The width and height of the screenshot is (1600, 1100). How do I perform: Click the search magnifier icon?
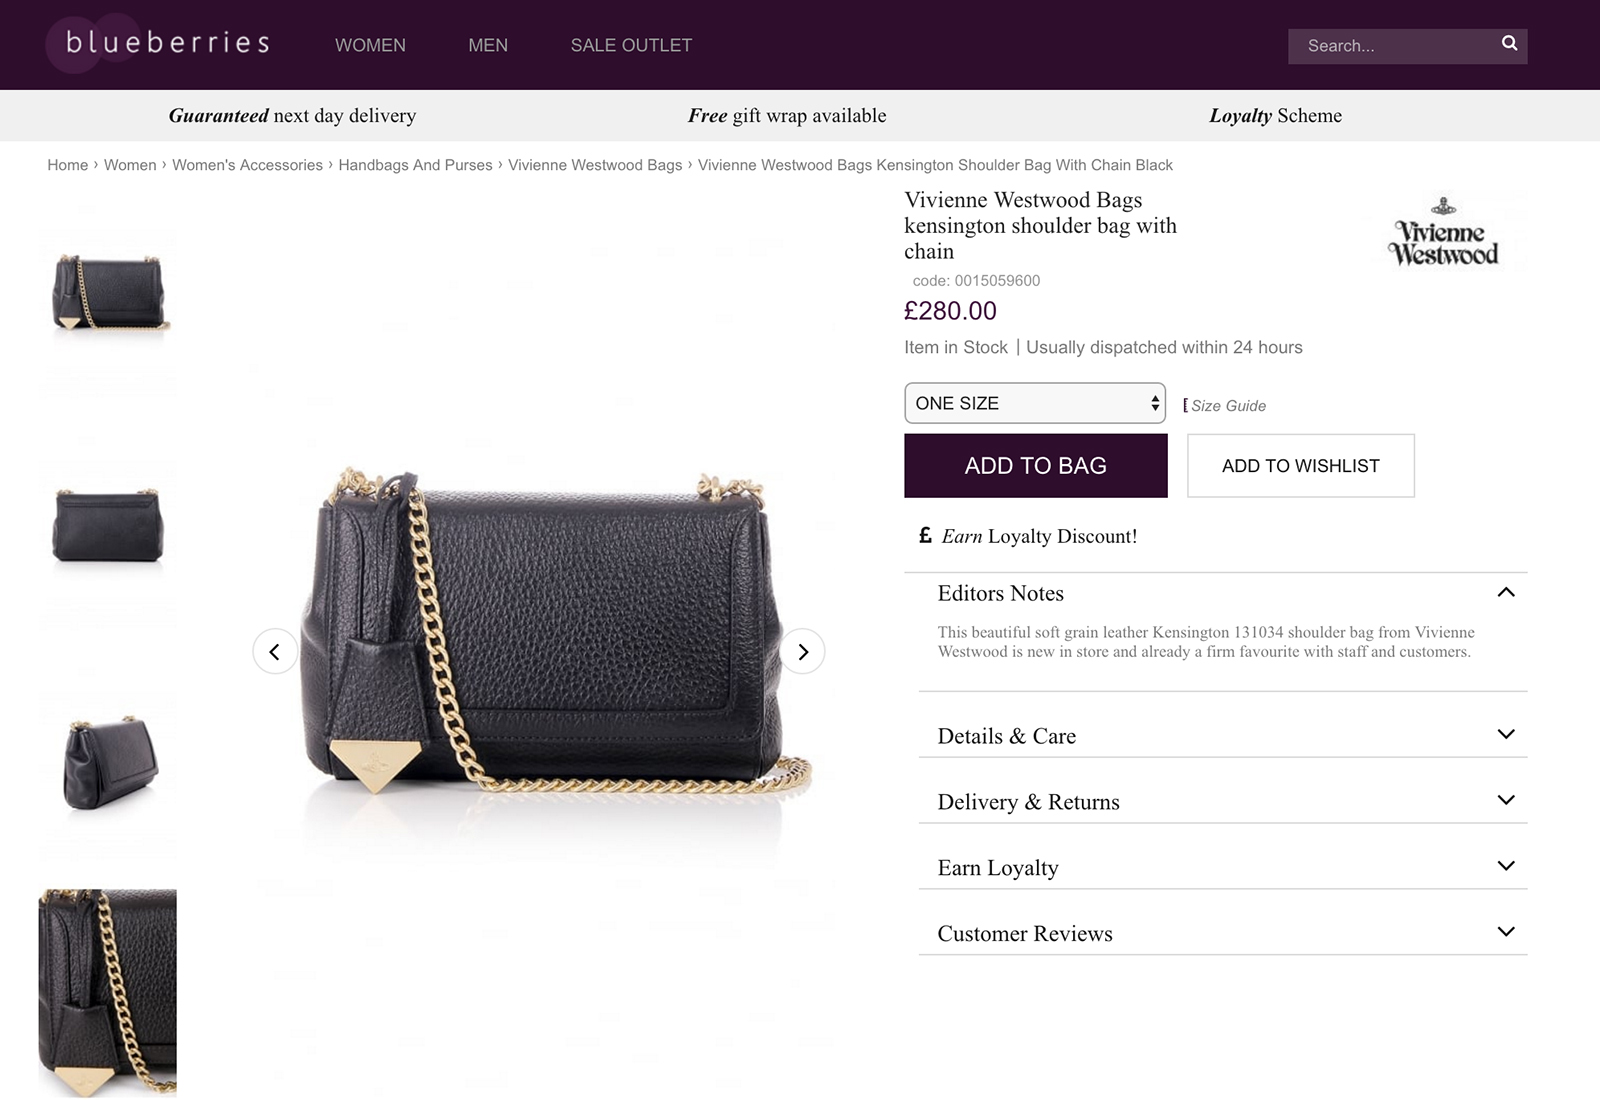(1509, 43)
